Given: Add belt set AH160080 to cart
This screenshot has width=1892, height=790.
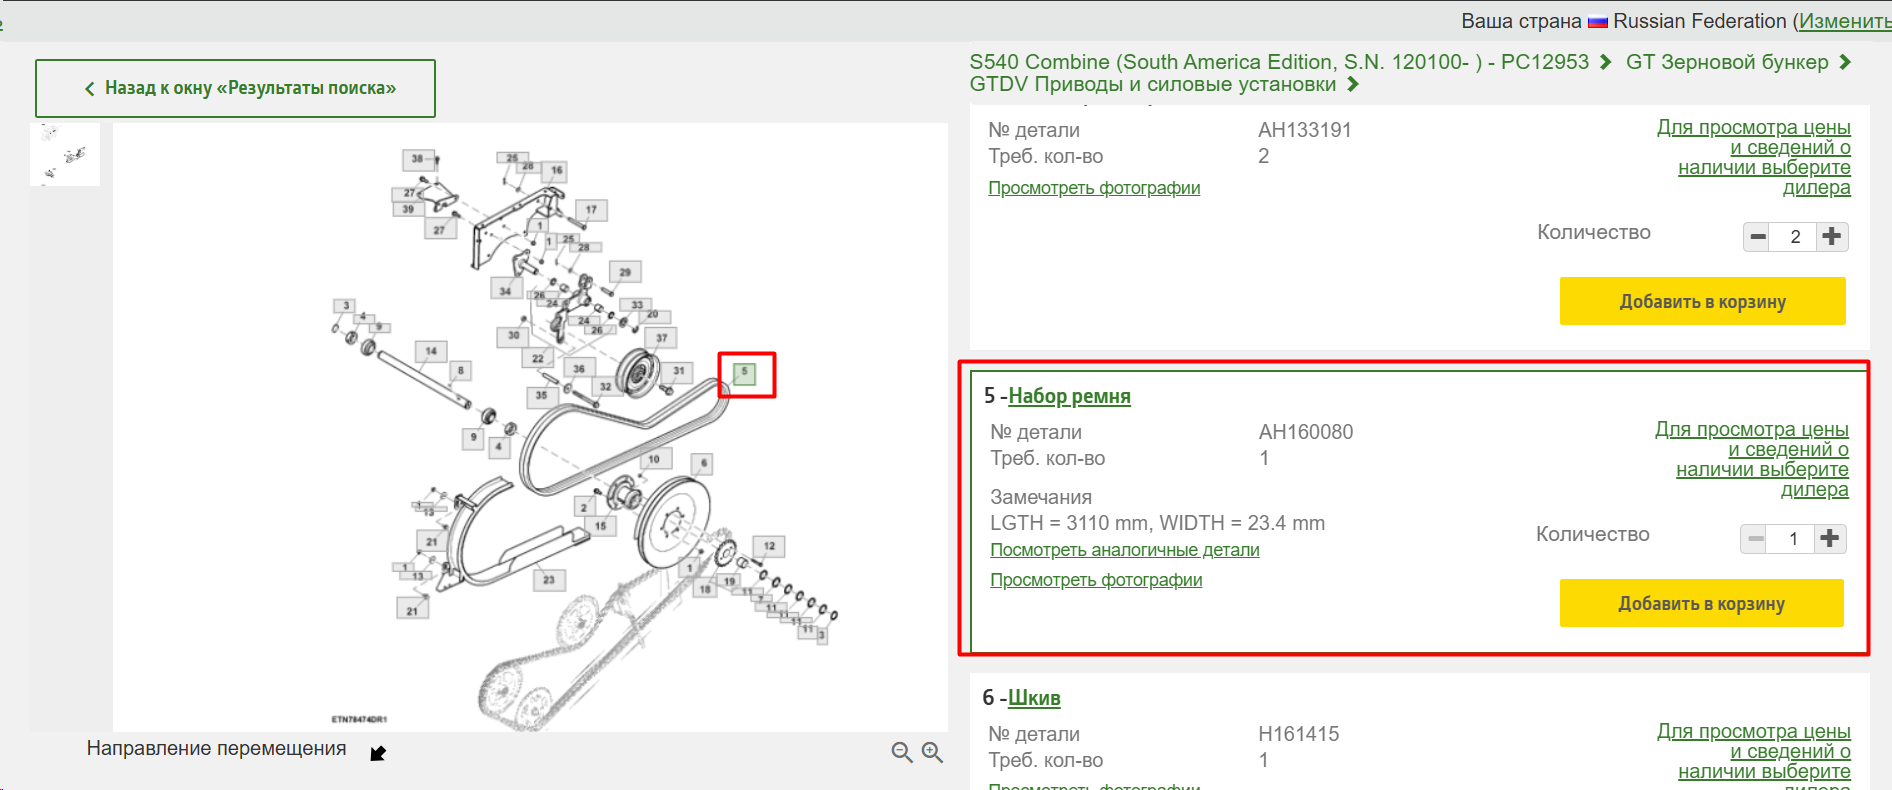Looking at the screenshot, I should coord(1701,603).
